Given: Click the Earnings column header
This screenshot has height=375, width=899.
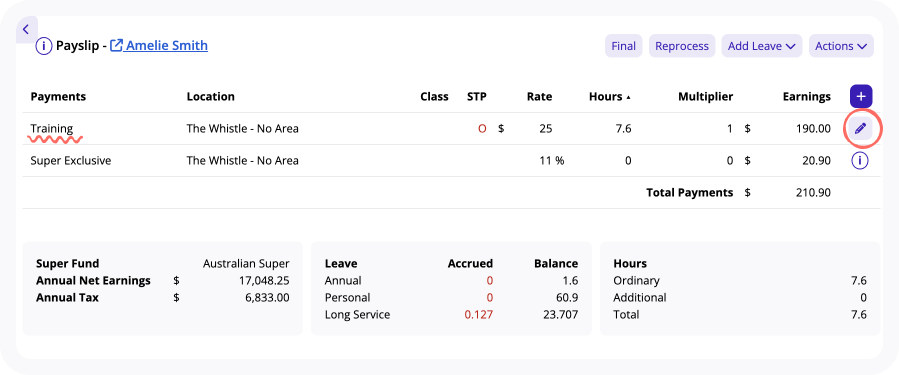Looking at the screenshot, I should click(806, 97).
